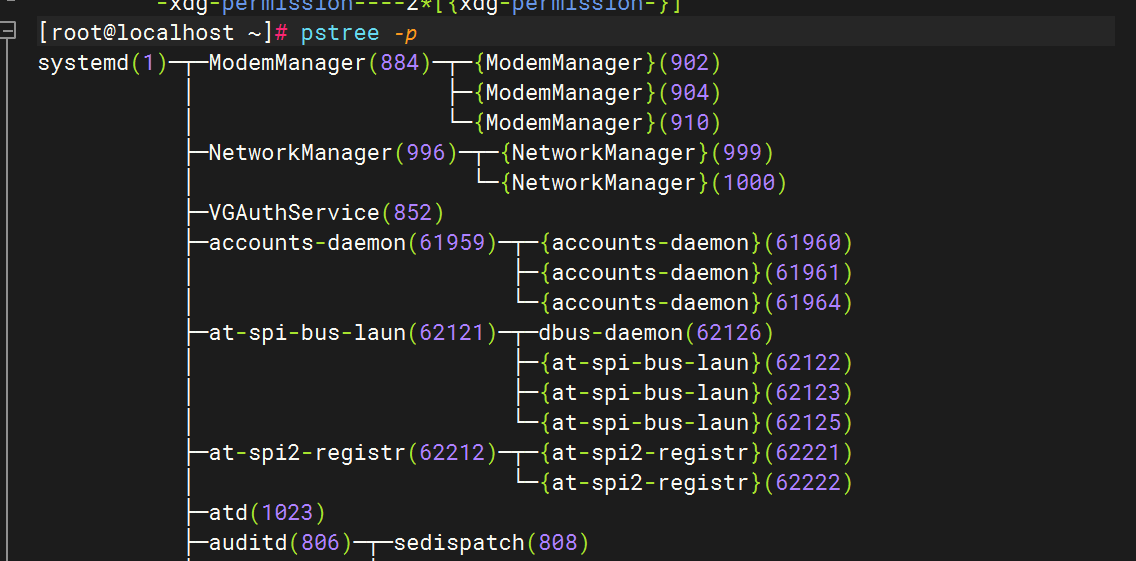Viewport: 1136px width, 561px height.
Task: Click {at-spi2-registr}(62221) thread
Action: coord(697,453)
